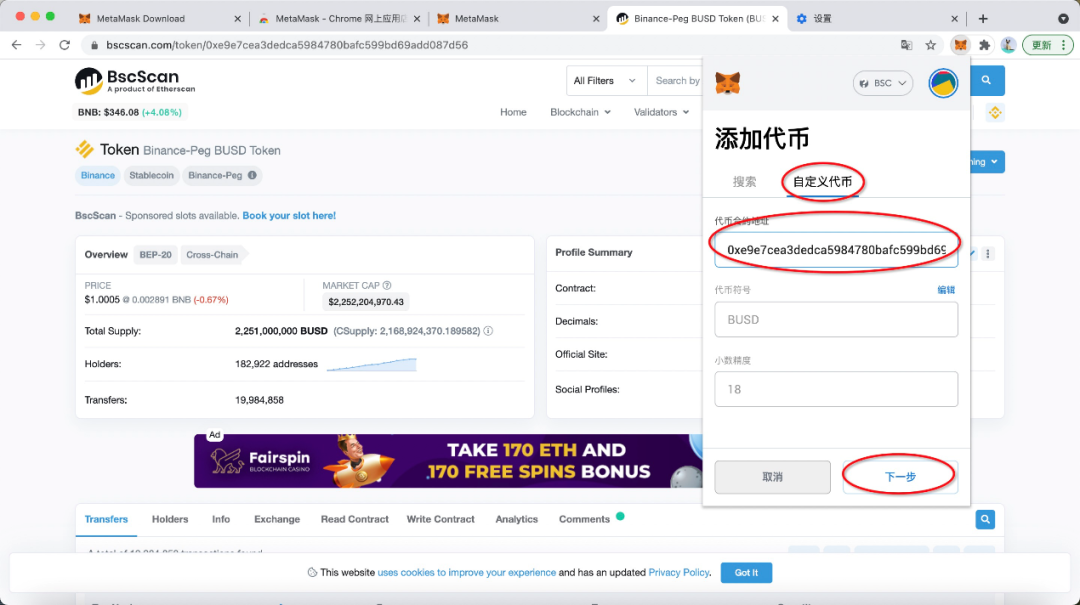
Task: Click the token contract address field
Action: 836,249
